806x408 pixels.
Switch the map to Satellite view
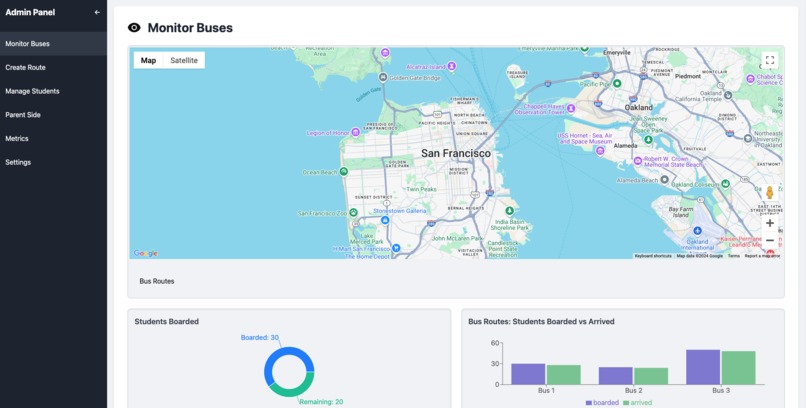(x=184, y=60)
